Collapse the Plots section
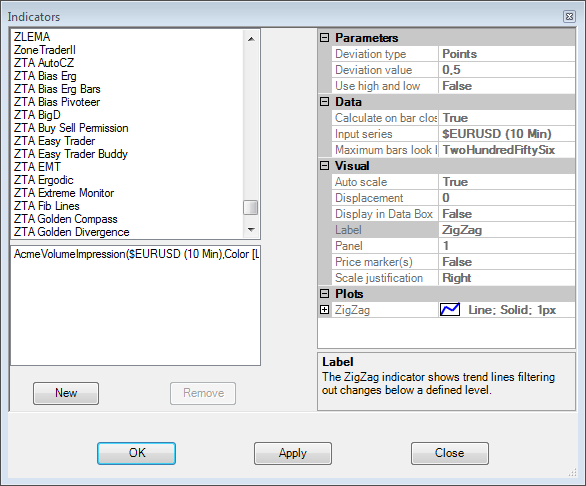 click(325, 293)
